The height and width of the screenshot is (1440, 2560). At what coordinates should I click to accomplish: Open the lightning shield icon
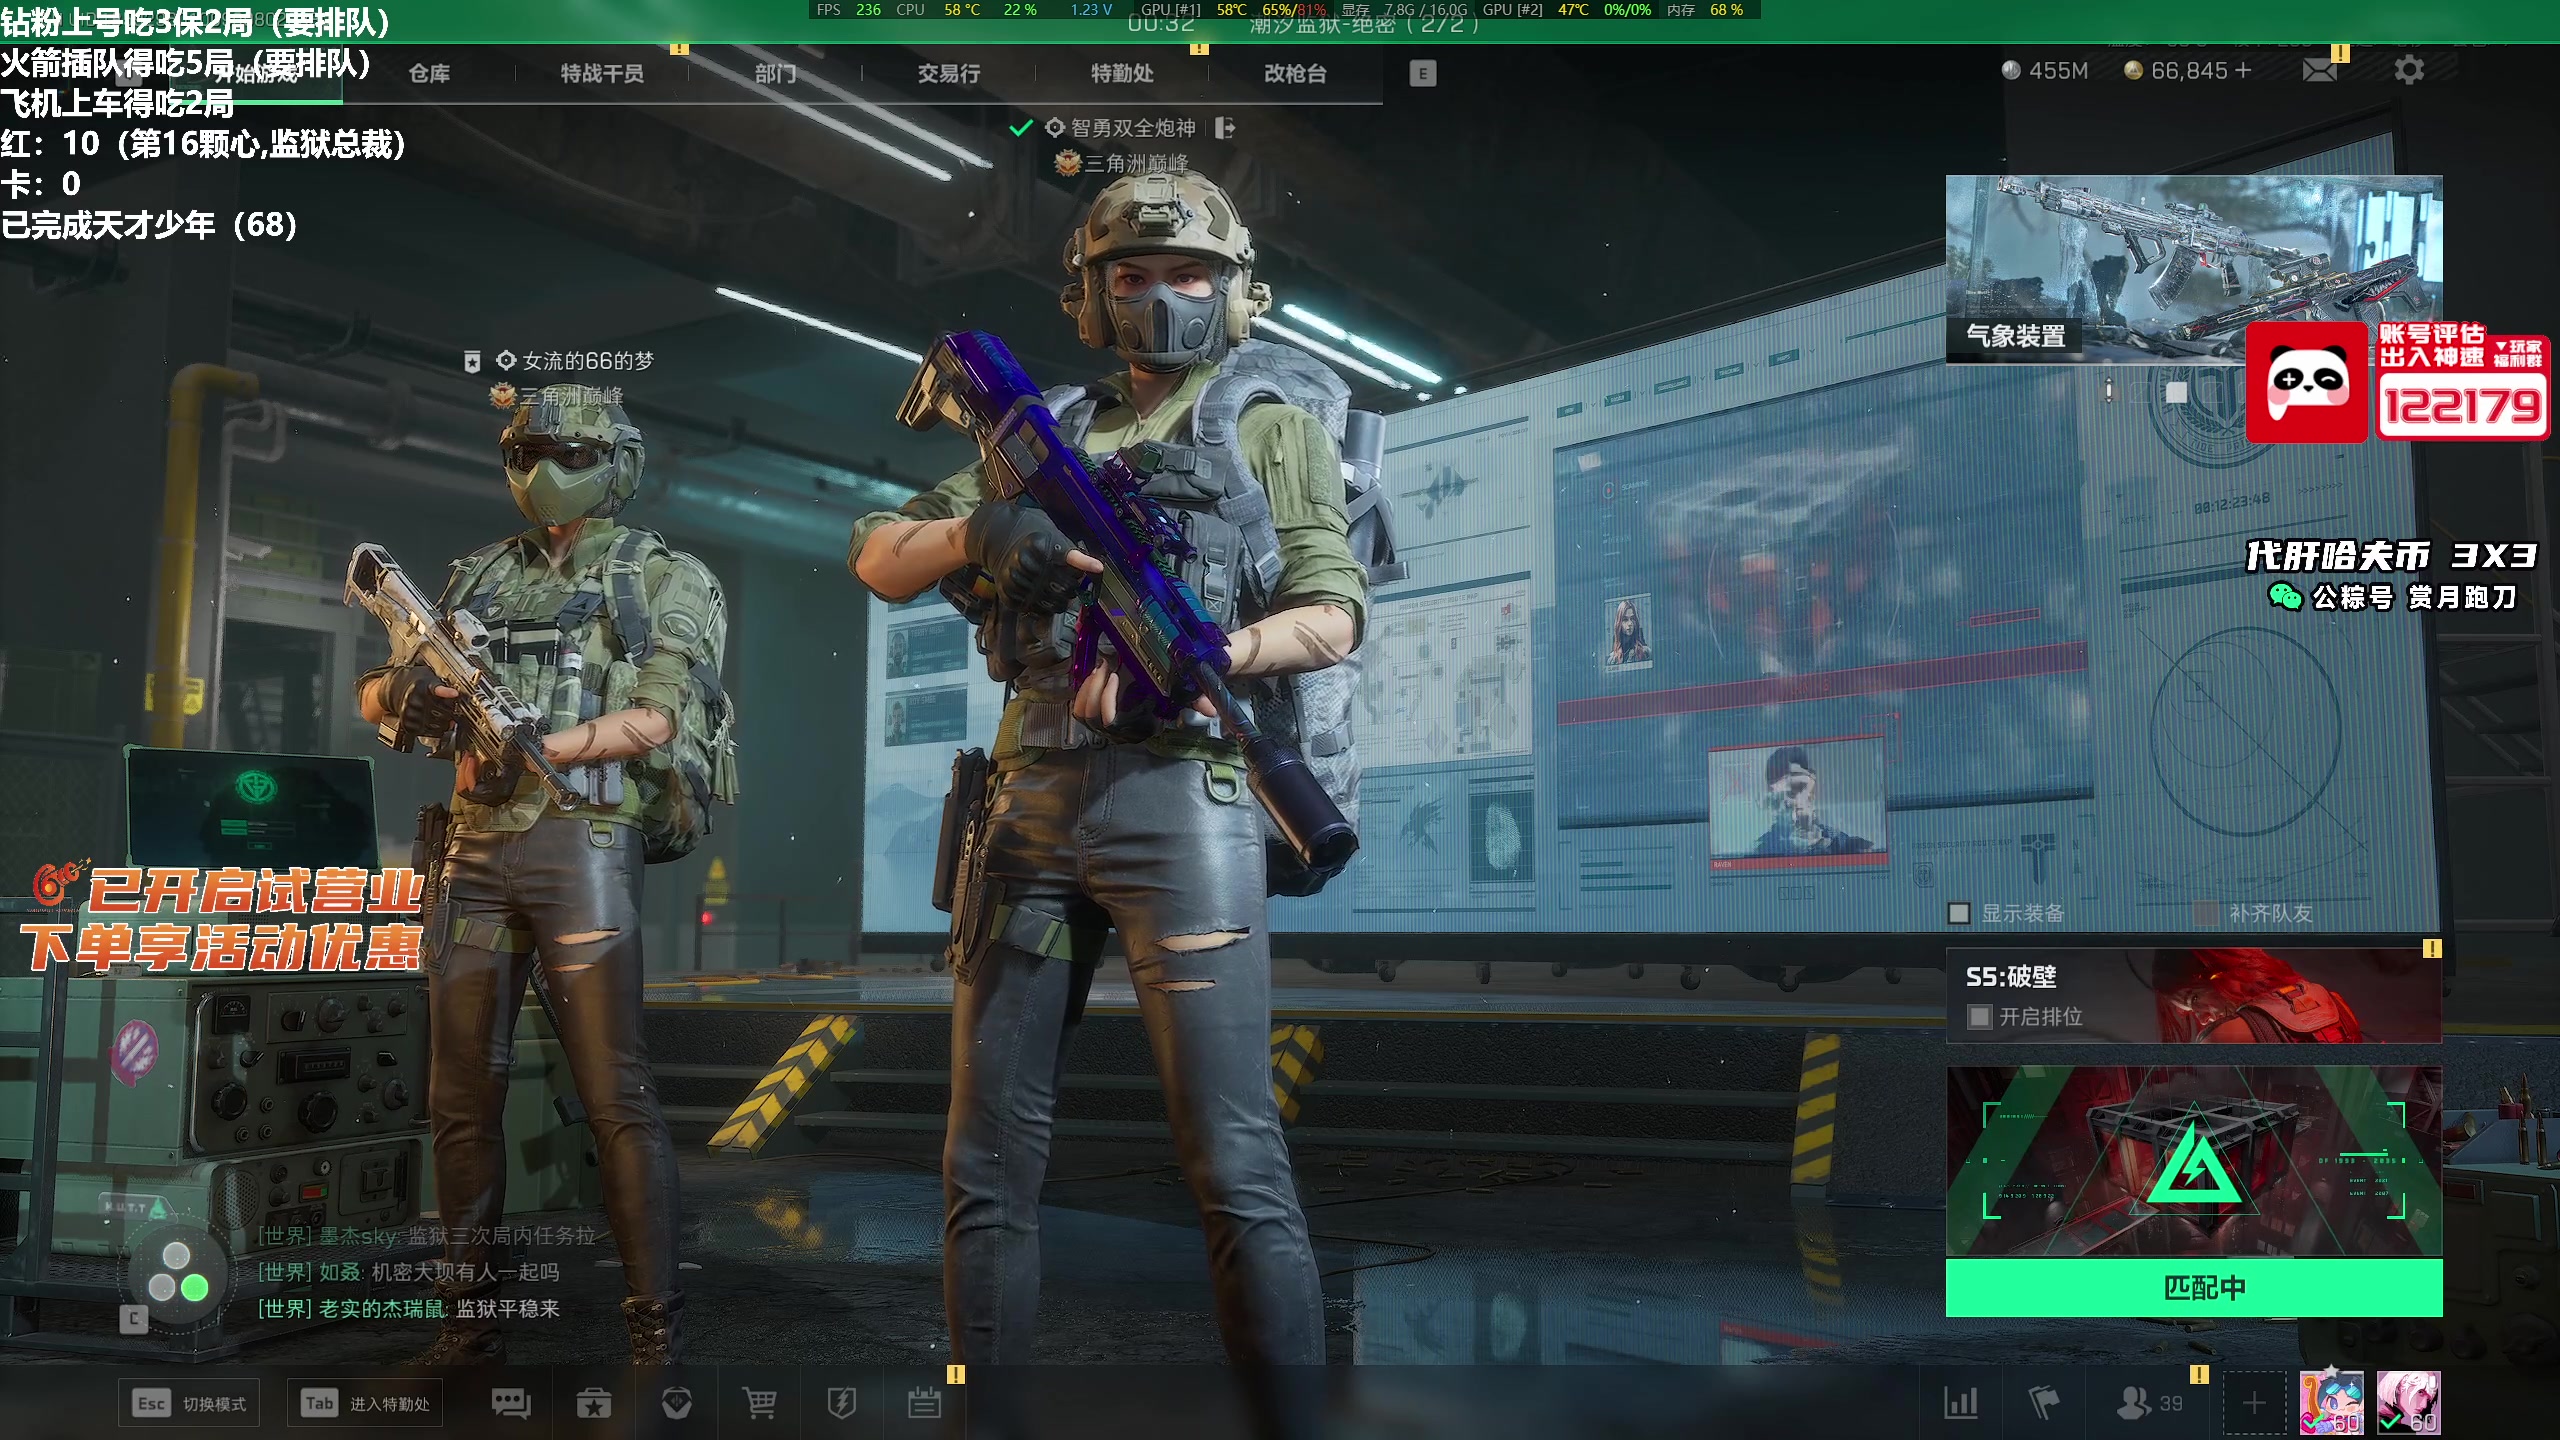(x=842, y=1404)
